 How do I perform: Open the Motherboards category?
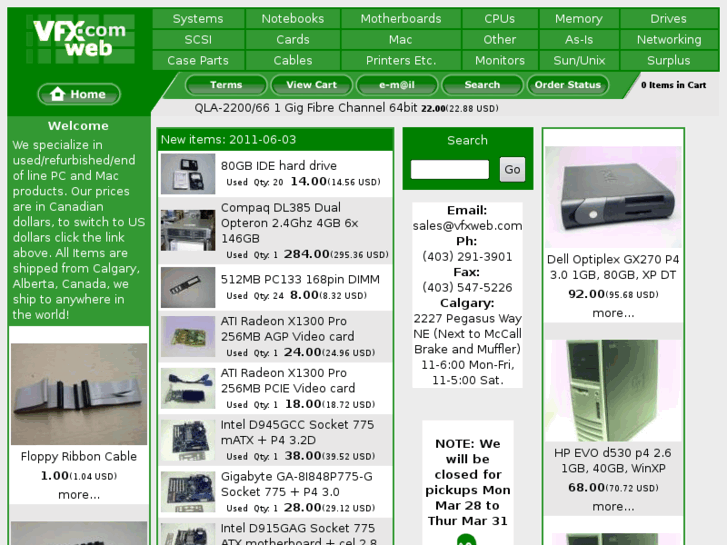point(400,19)
